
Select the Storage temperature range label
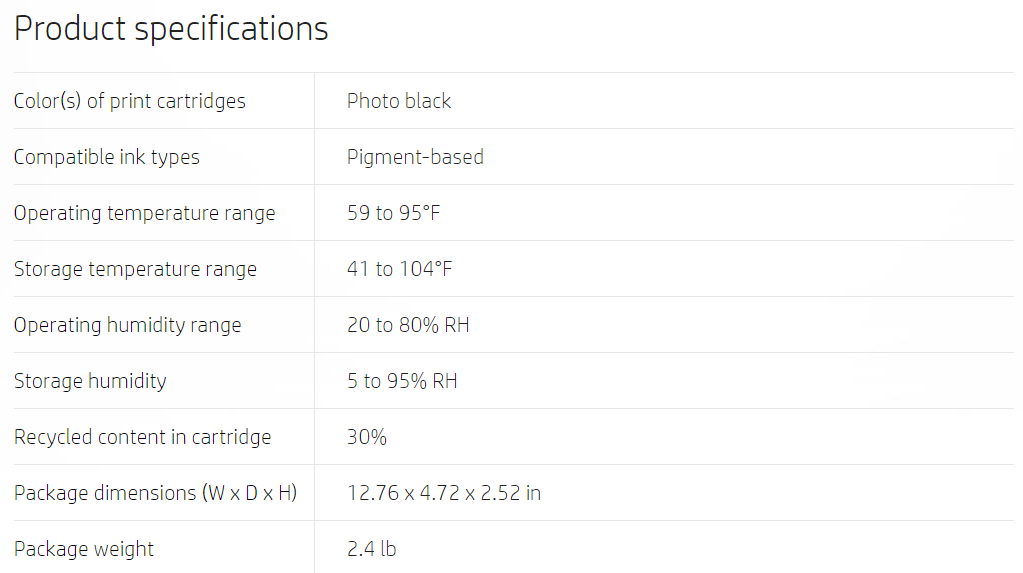coord(136,270)
